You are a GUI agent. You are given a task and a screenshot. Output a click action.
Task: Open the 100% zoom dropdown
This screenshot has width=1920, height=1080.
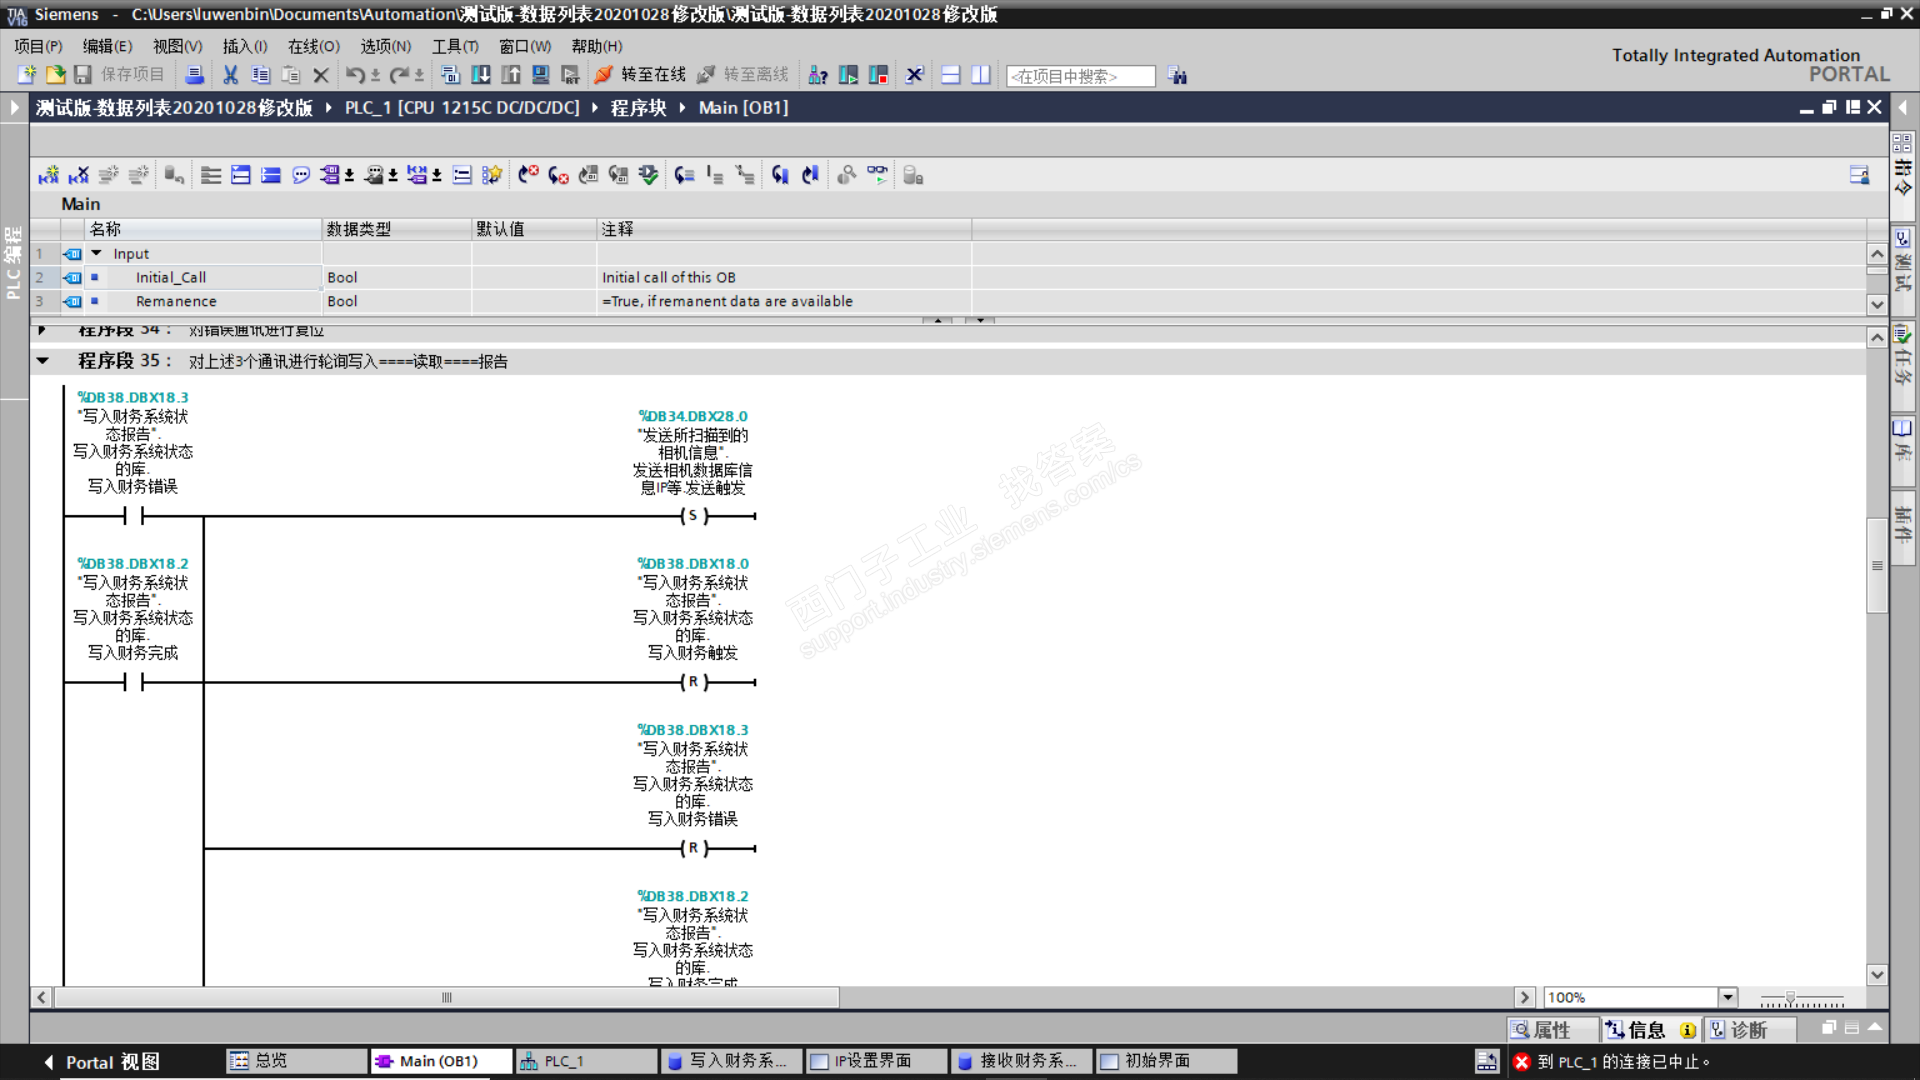tap(1727, 997)
